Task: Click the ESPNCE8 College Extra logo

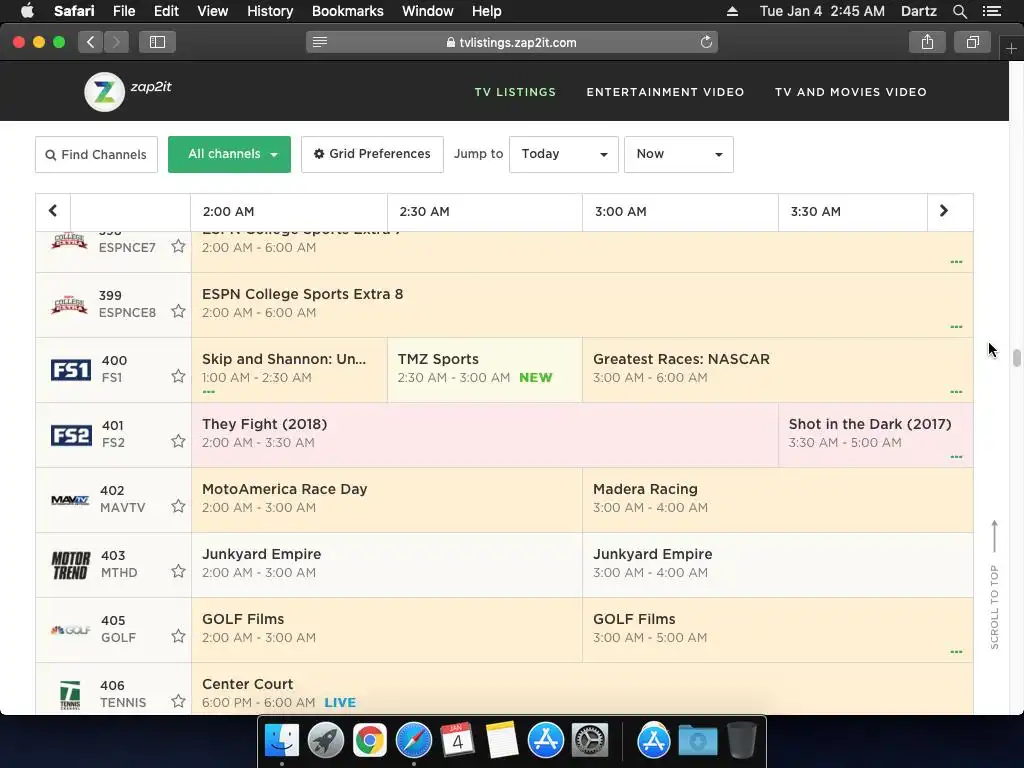Action: (x=69, y=305)
